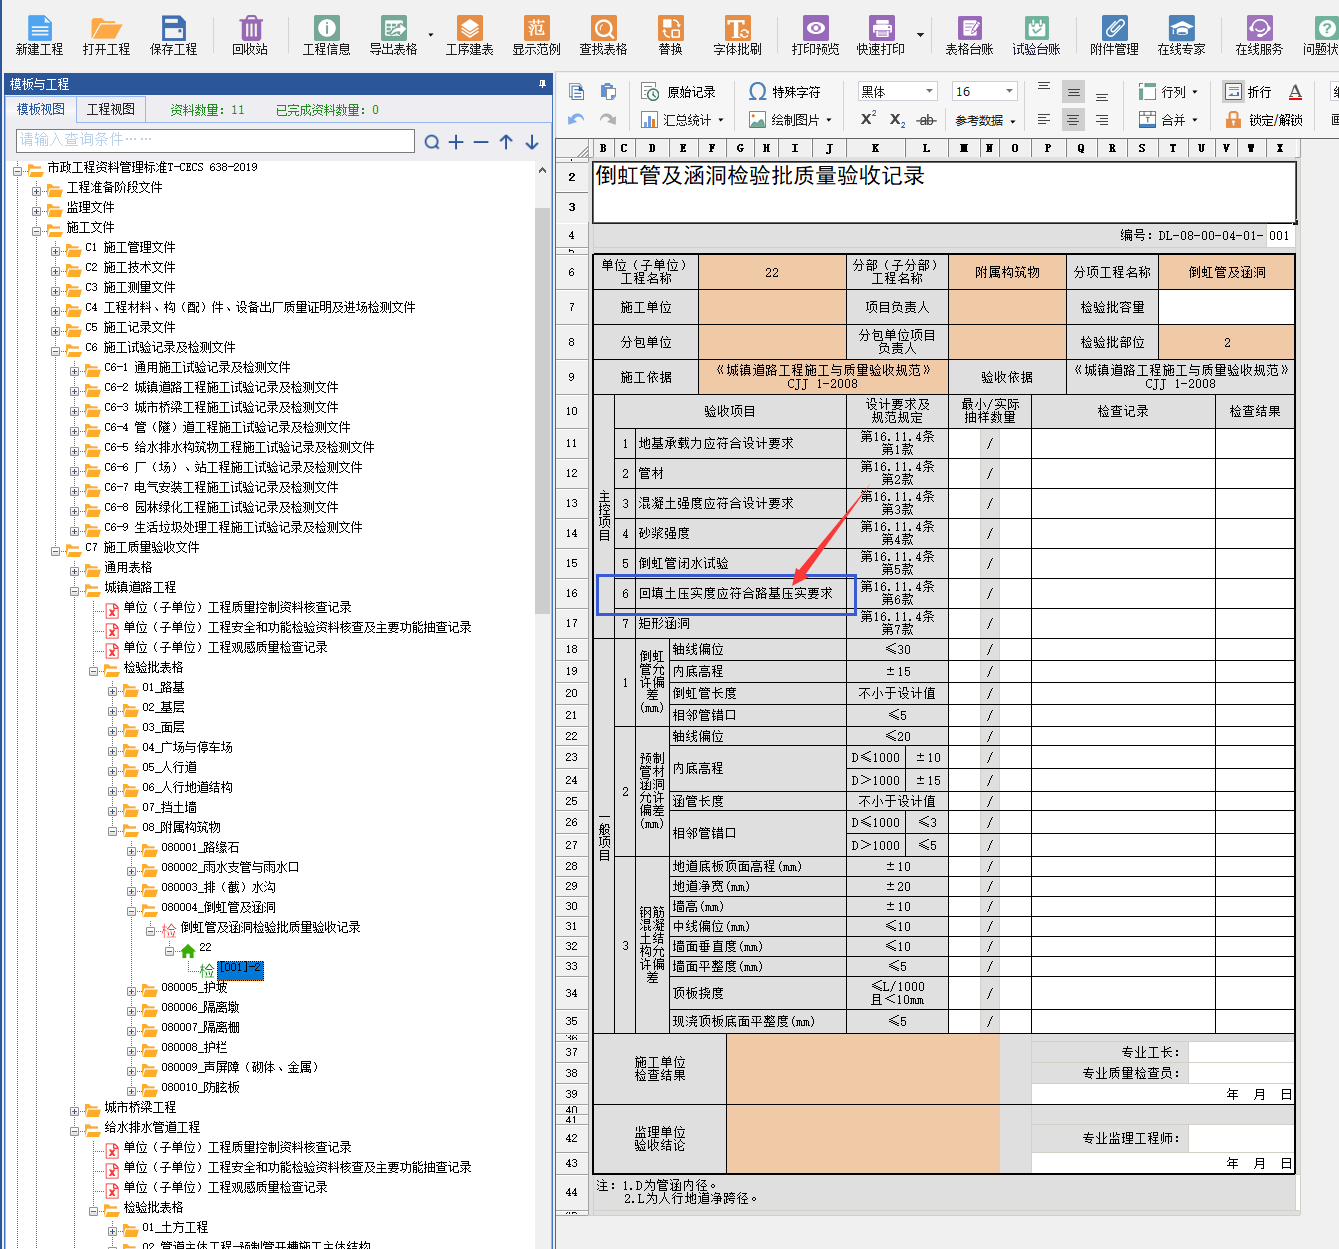Open a project with 打开工程
This screenshot has height=1249, width=1339.
[x=106, y=36]
